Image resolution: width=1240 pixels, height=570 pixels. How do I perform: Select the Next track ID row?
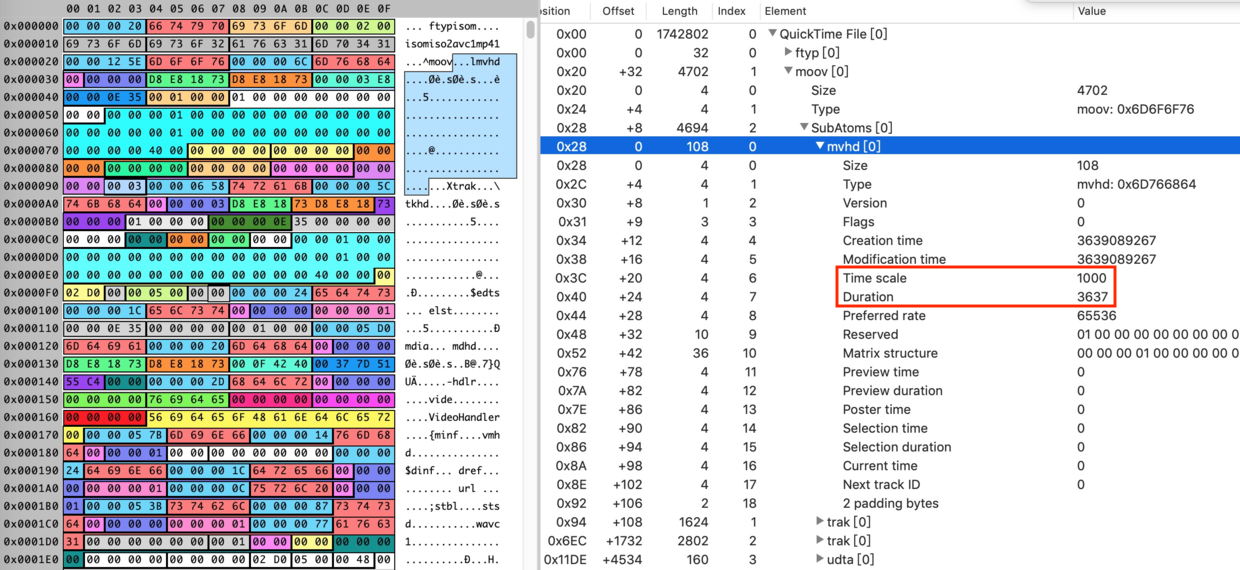890,484
